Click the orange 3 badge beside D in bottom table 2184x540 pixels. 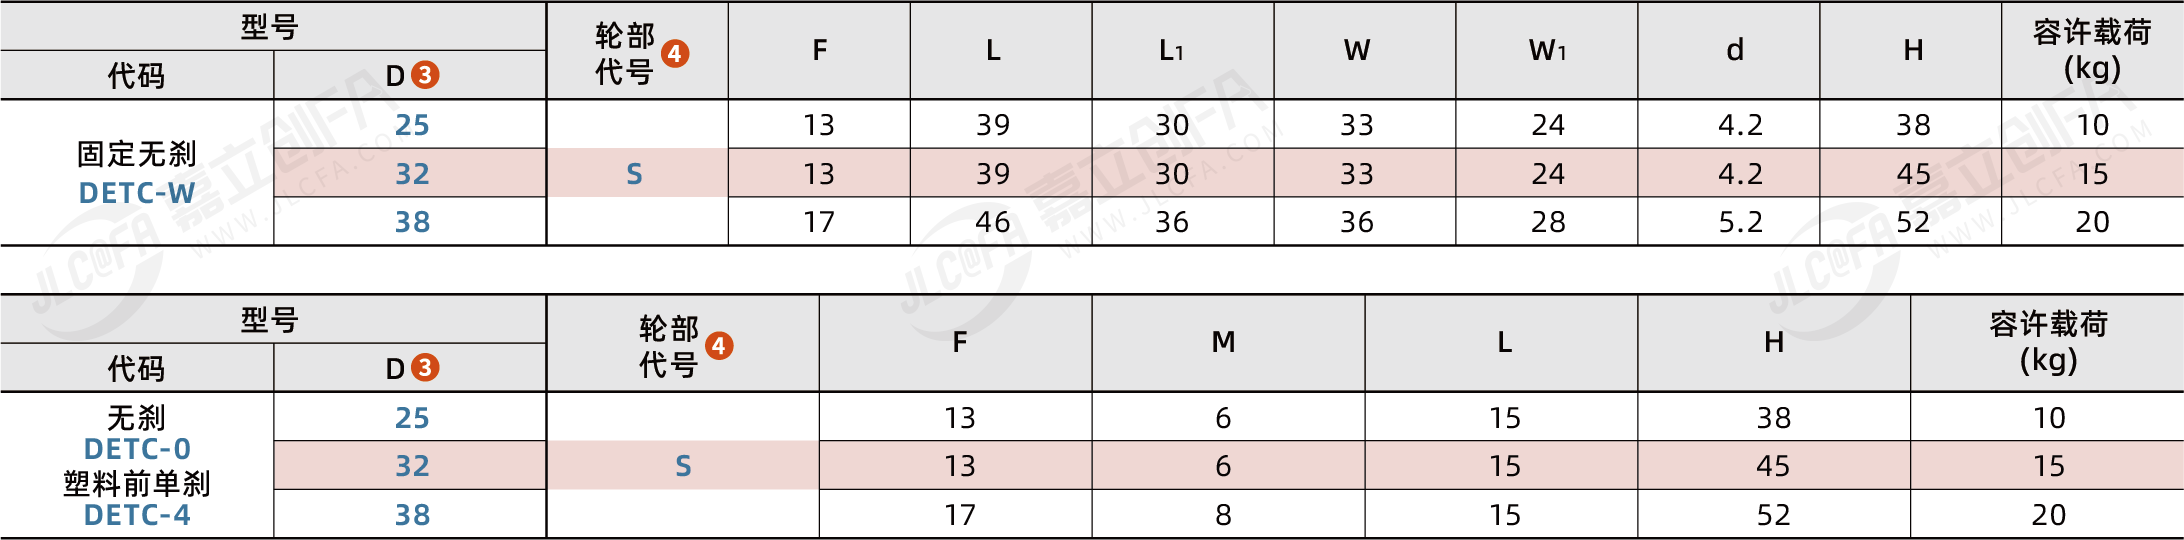425,368
